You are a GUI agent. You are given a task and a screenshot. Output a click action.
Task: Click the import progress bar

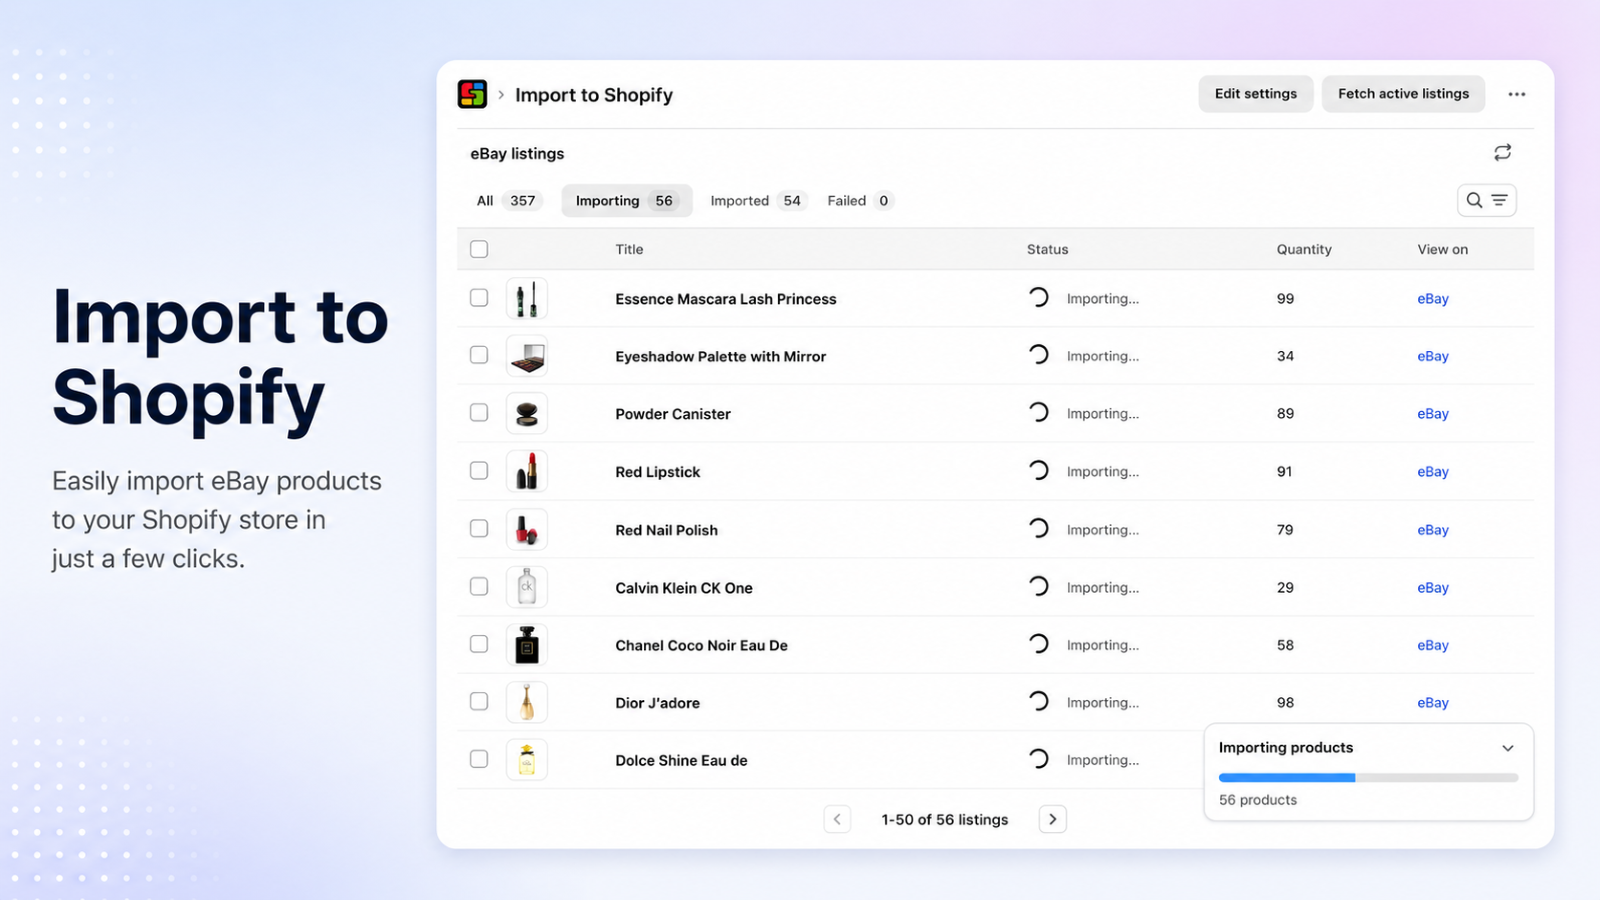(1368, 777)
